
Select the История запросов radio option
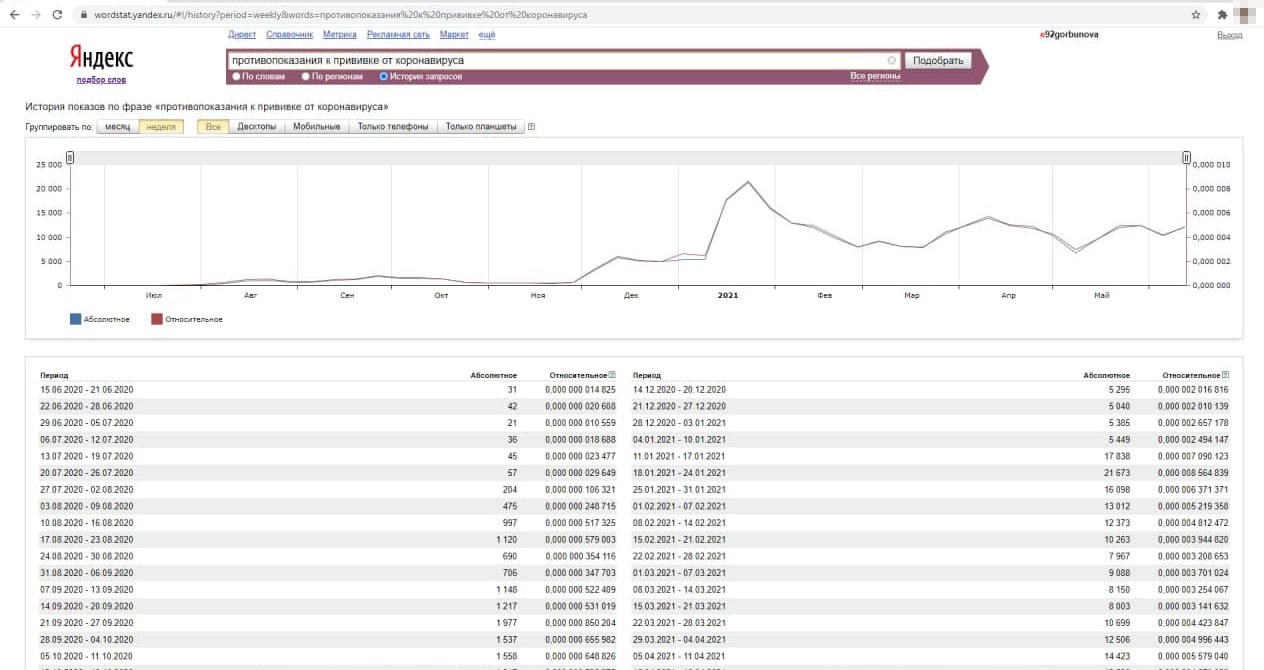click(x=384, y=76)
